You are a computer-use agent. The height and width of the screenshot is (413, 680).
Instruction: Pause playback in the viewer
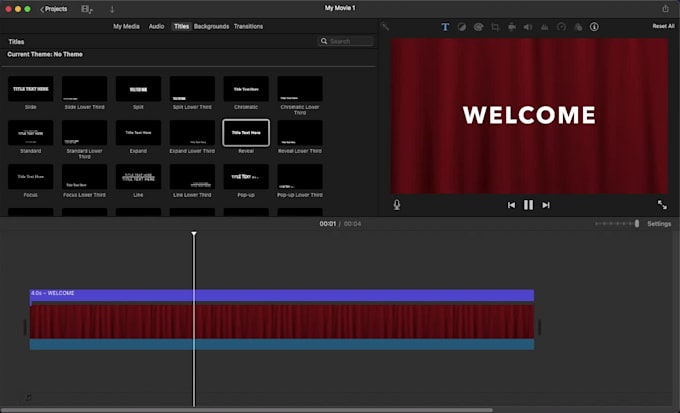click(x=528, y=205)
